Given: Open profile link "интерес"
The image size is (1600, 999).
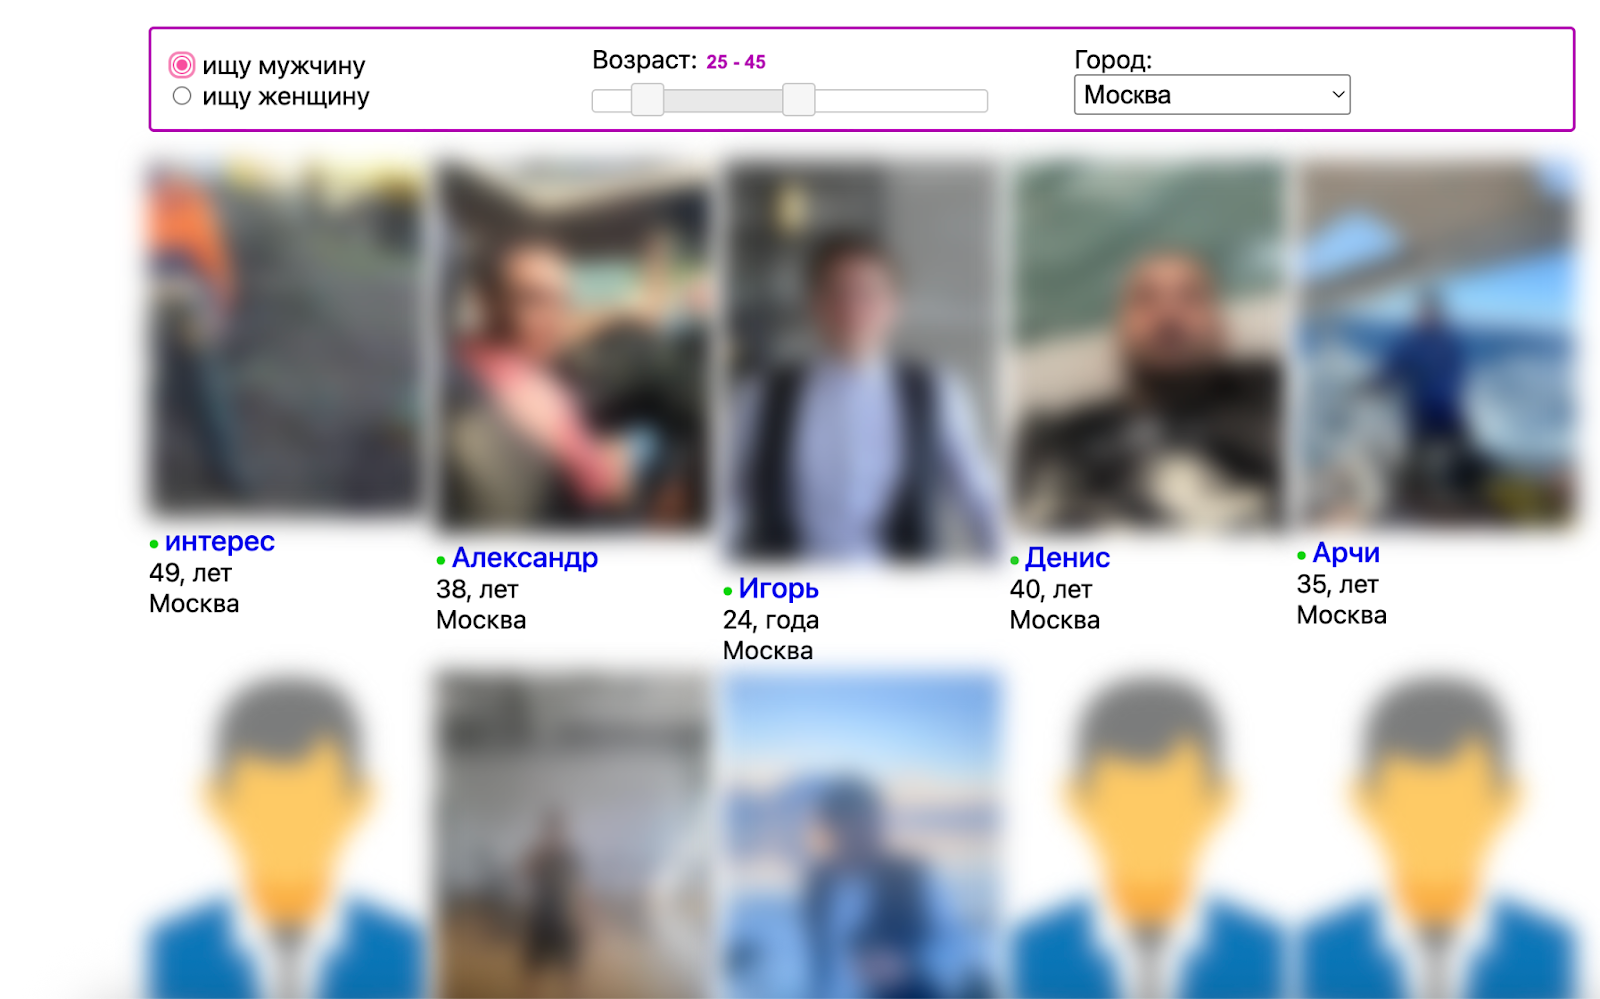Looking at the screenshot, I should (219, 541).
